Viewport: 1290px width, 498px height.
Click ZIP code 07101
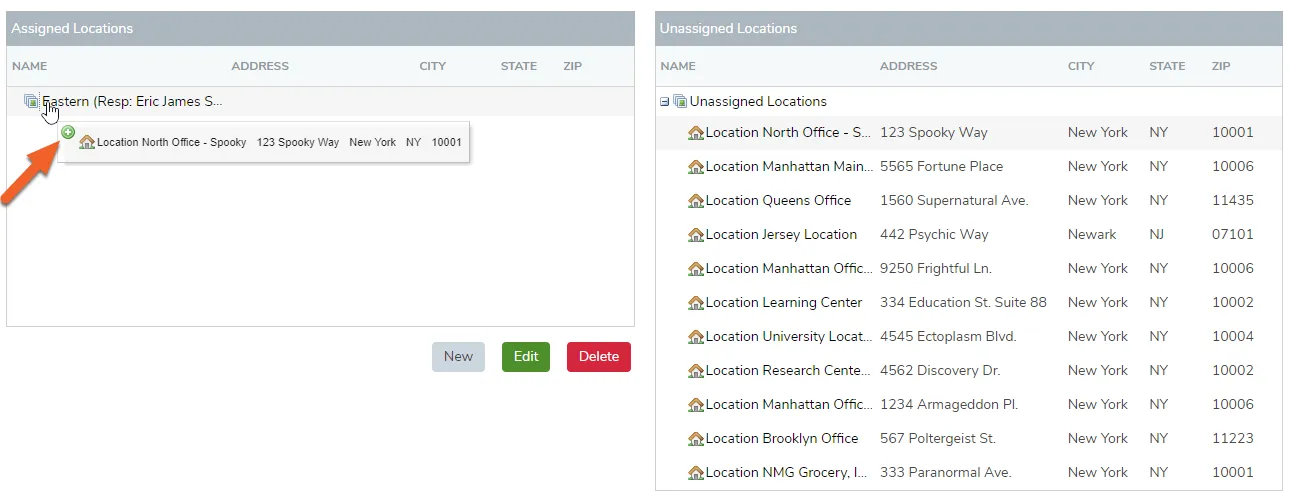[1233, 235]
